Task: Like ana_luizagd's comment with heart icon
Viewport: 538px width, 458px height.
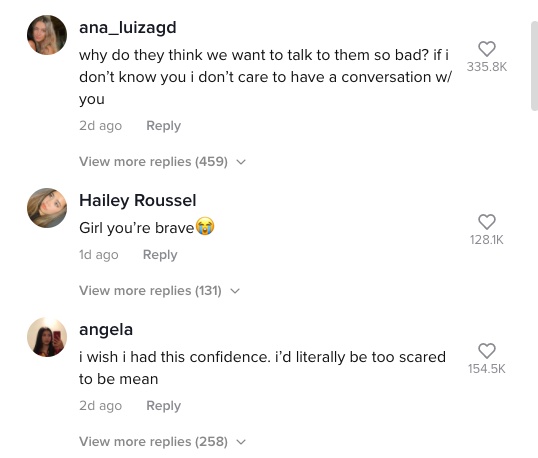Action: [487, 49]
